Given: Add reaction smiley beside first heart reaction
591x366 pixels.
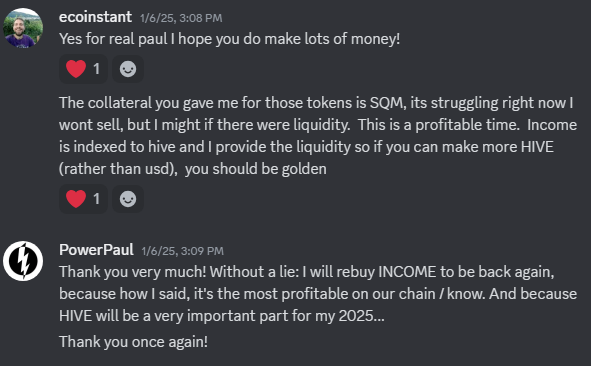Looking at the screenshot, I should coord(128,69).
